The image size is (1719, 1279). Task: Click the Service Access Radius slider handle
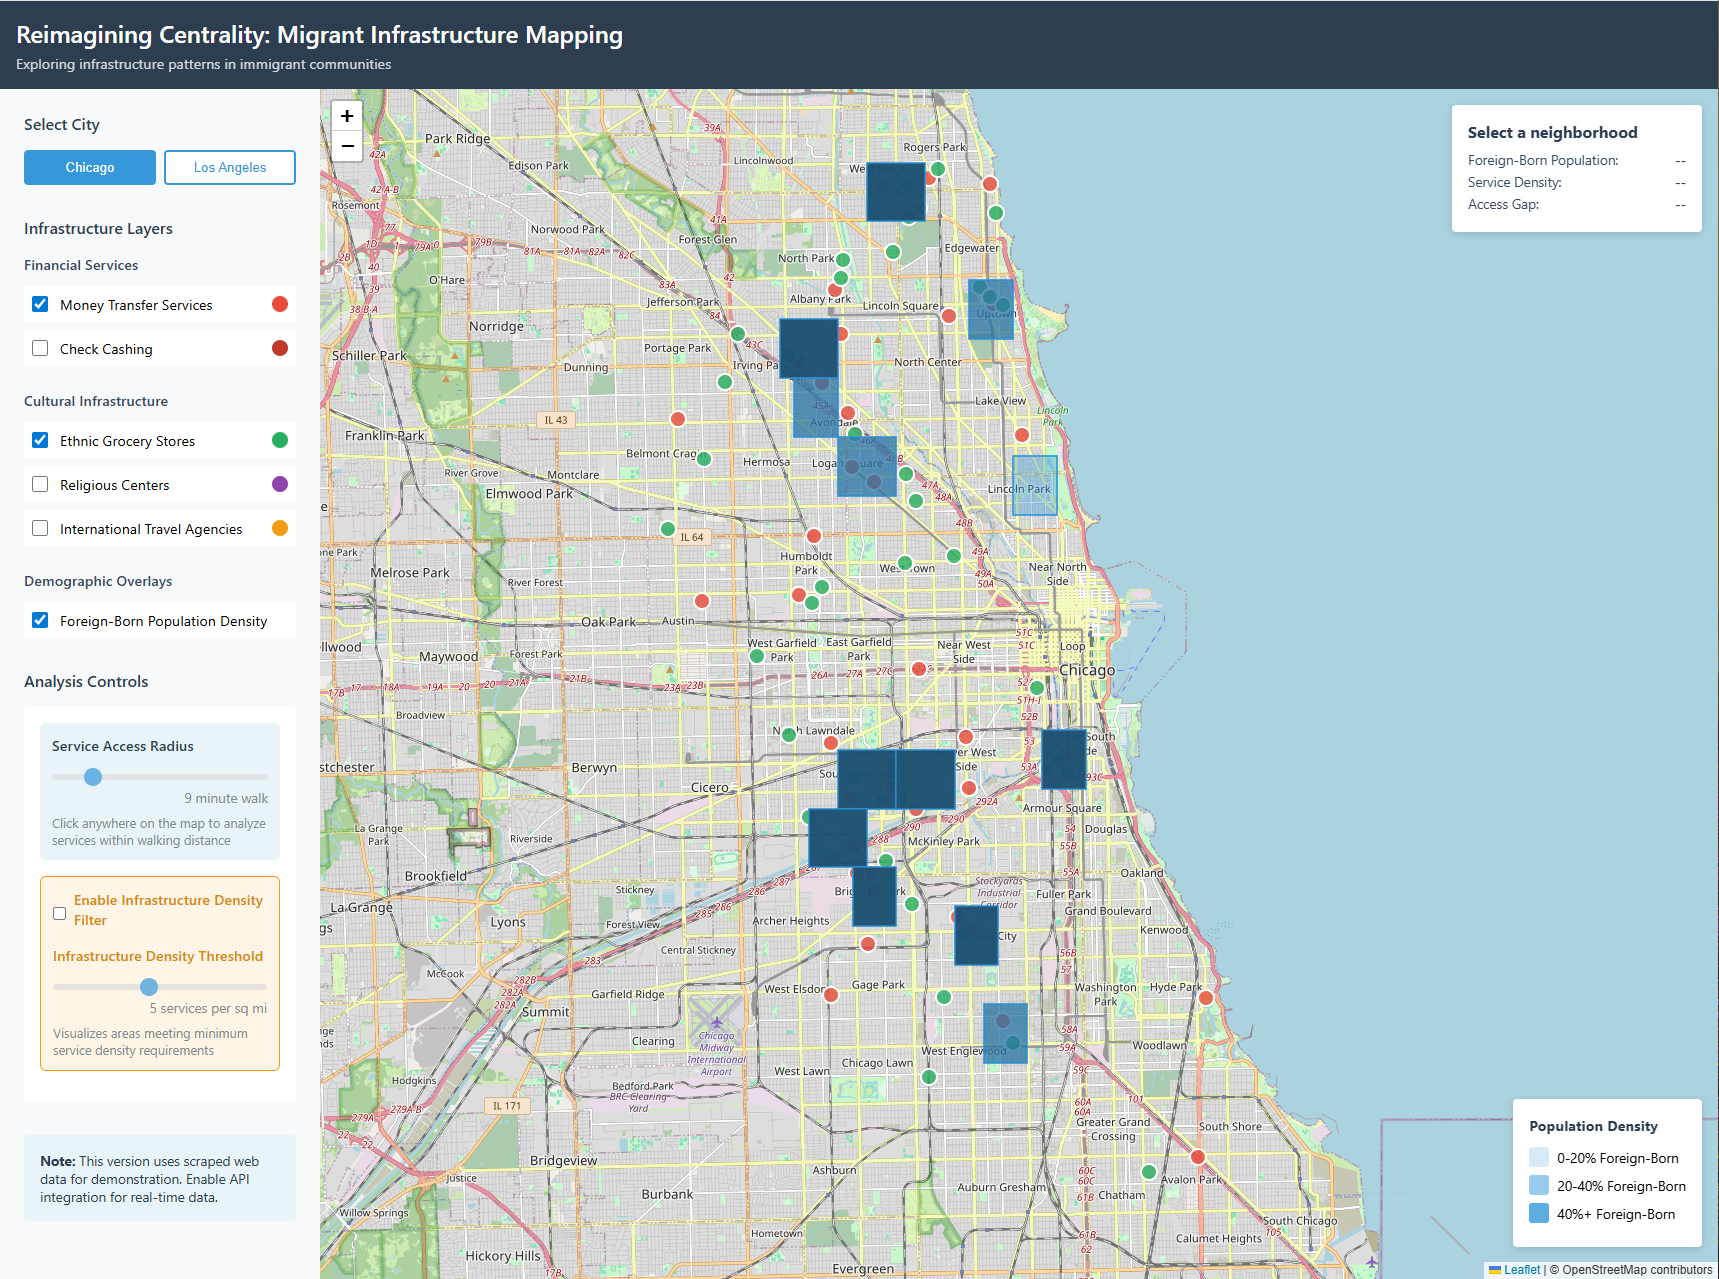pos(93,777)
